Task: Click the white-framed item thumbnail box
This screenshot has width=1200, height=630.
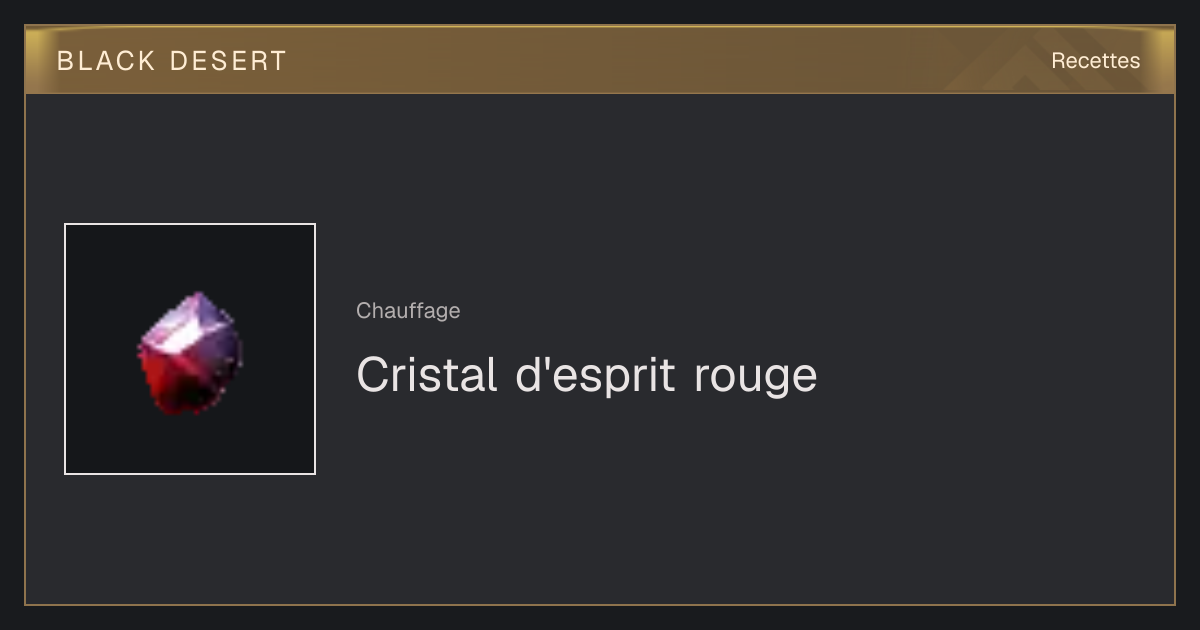Action: tap(190, 349)
